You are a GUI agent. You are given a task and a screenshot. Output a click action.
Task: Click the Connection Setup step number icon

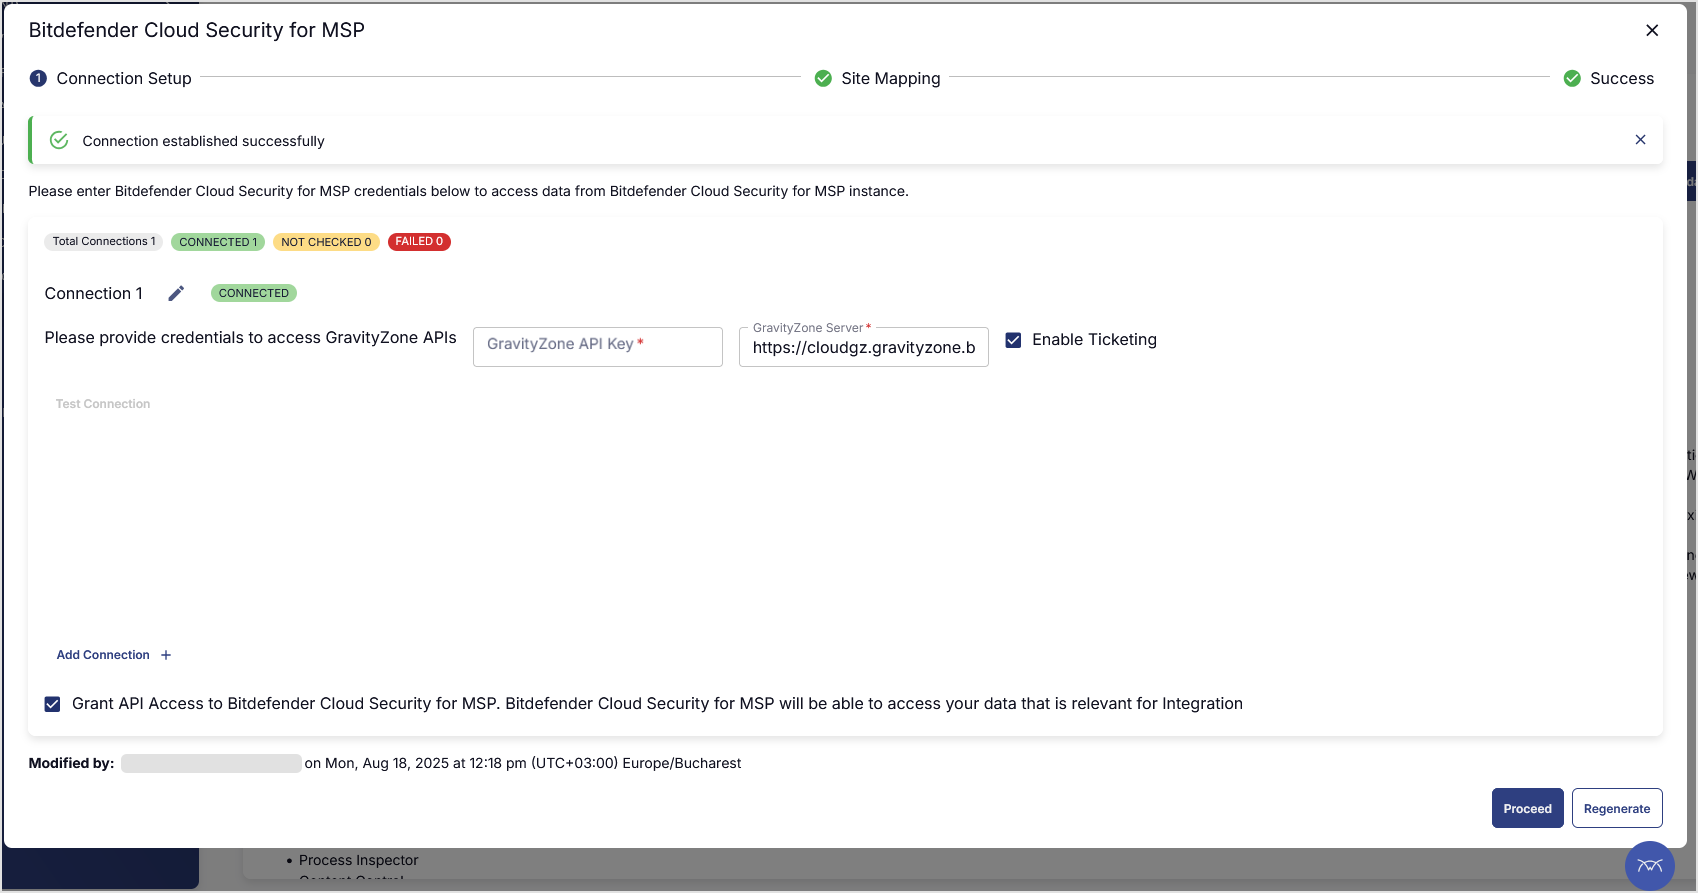[x=38, y=78]
